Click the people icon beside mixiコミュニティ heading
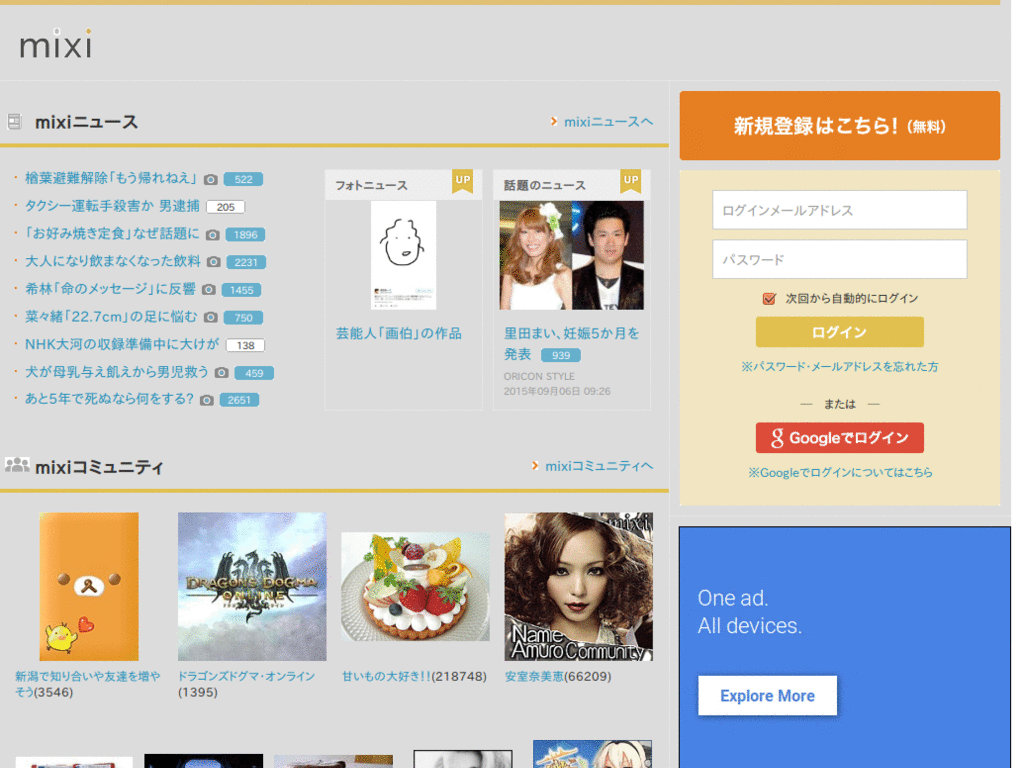1024x768 pixels. tap(17, 465)
